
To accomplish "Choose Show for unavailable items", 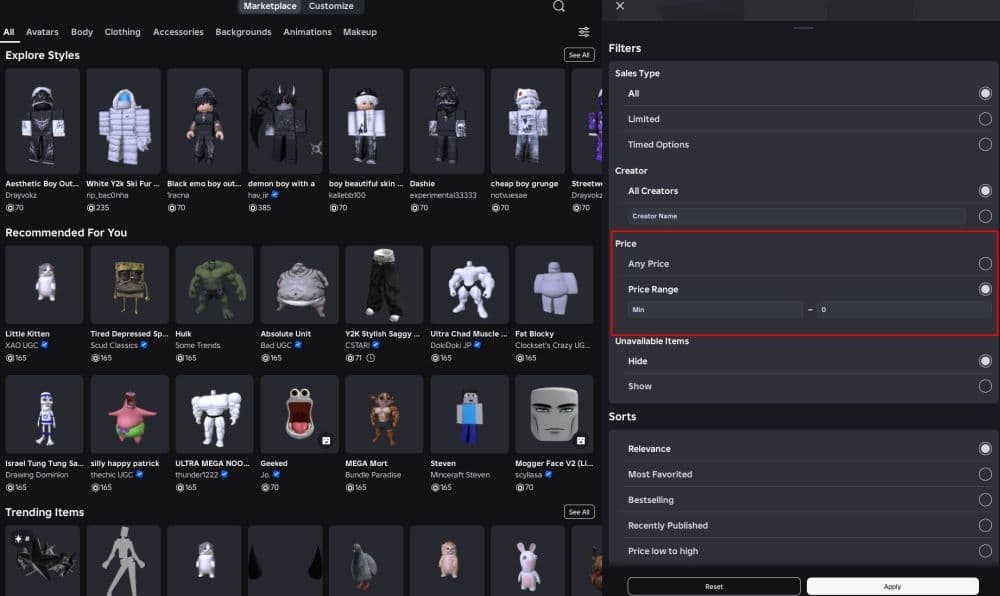I will [985, 386].
